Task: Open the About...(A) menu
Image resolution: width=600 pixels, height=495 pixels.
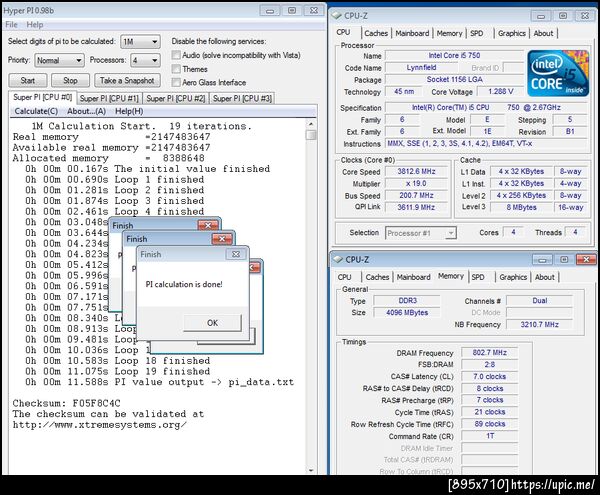Action: click(x=86, y=111)
